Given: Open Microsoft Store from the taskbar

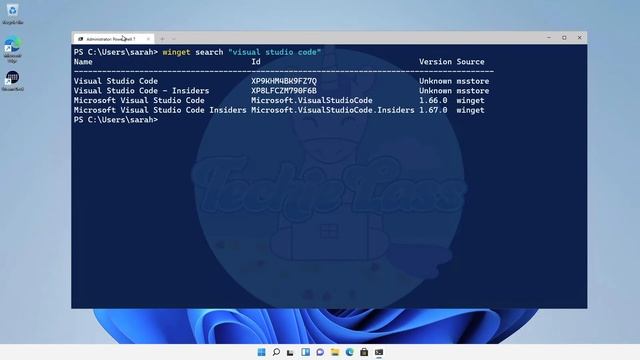Looking at the screenshot, I should pos(364,352).
